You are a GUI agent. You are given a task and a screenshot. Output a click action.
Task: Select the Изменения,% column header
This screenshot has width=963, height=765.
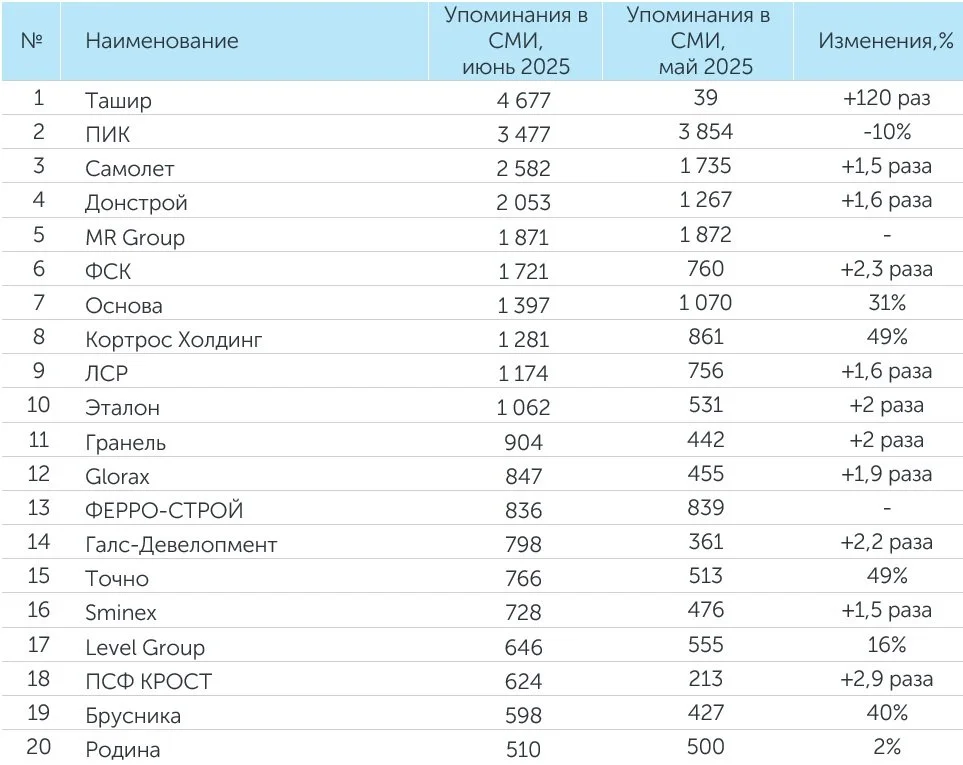(x=886, y=41)
